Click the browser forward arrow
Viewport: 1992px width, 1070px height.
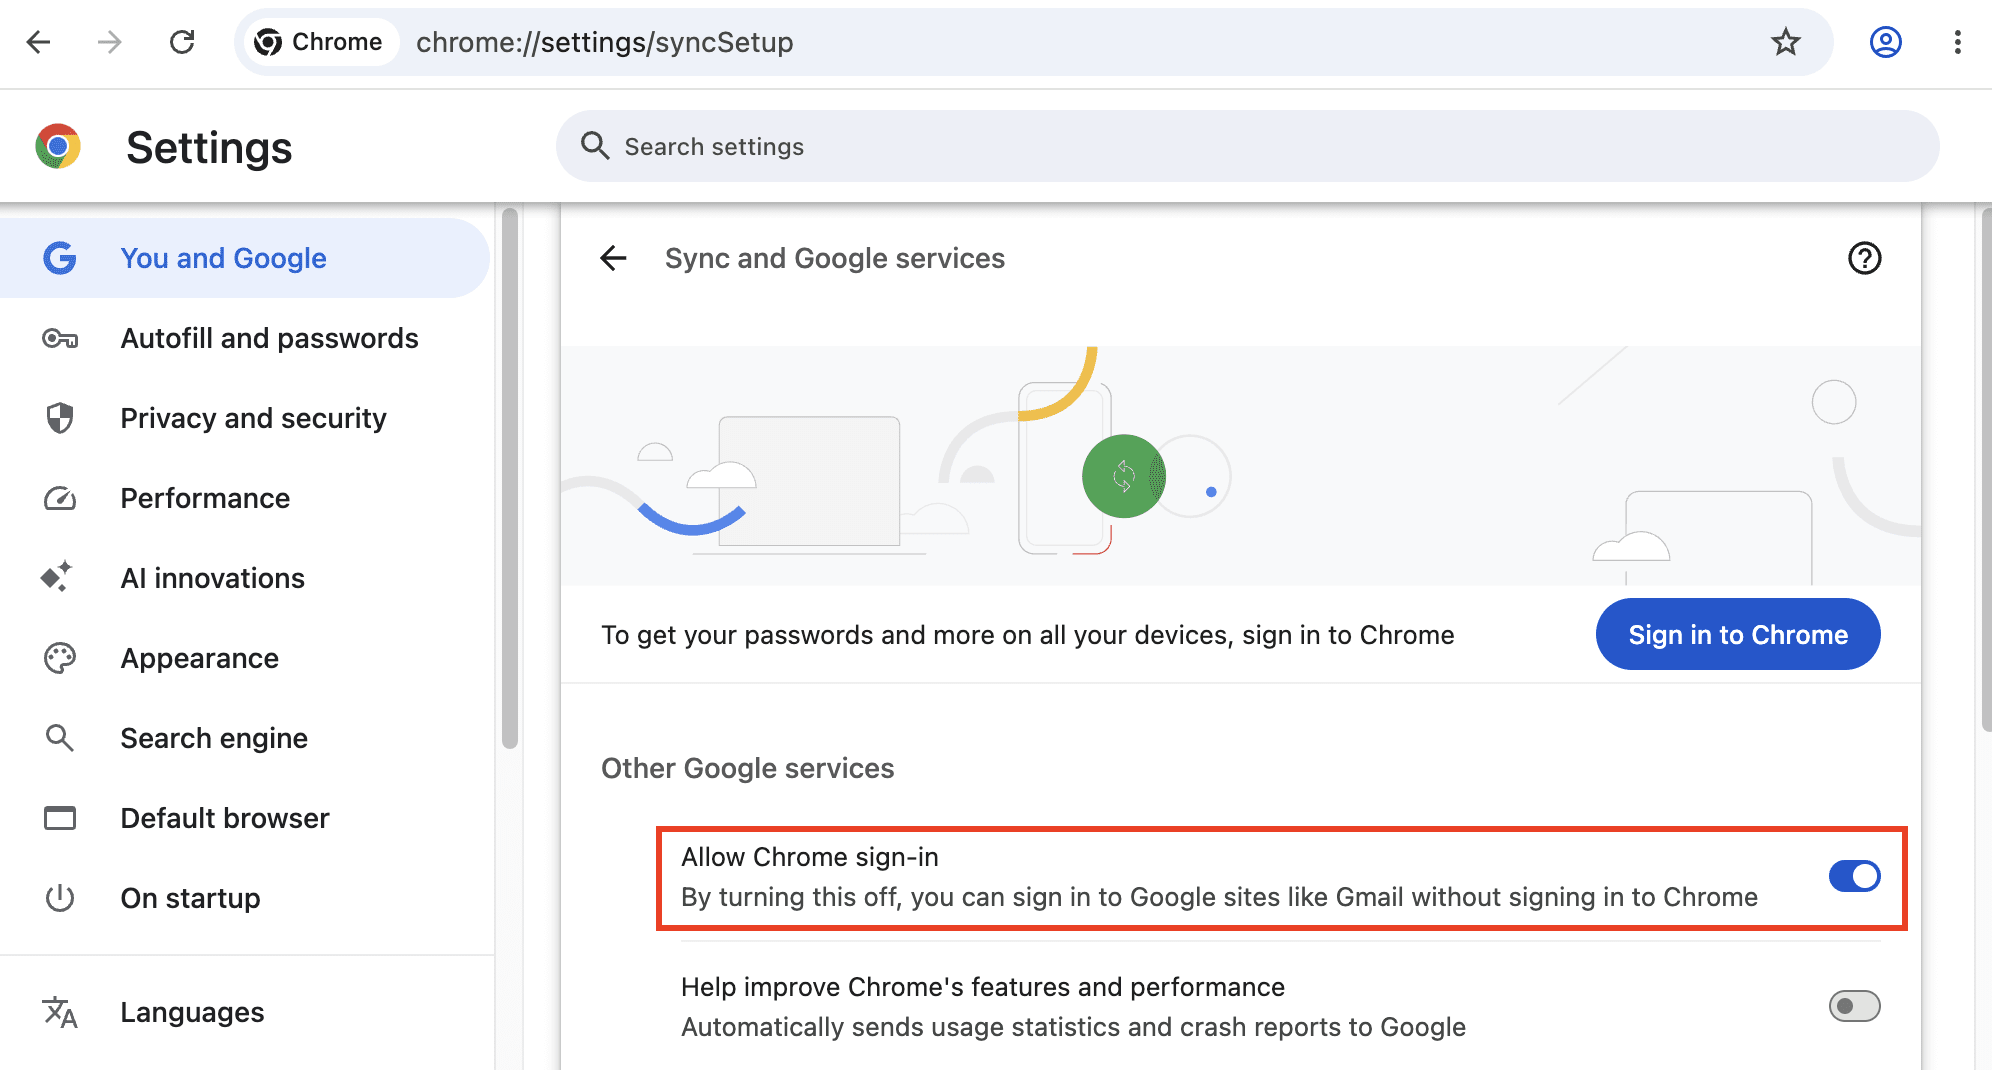[x=110, y=42]
